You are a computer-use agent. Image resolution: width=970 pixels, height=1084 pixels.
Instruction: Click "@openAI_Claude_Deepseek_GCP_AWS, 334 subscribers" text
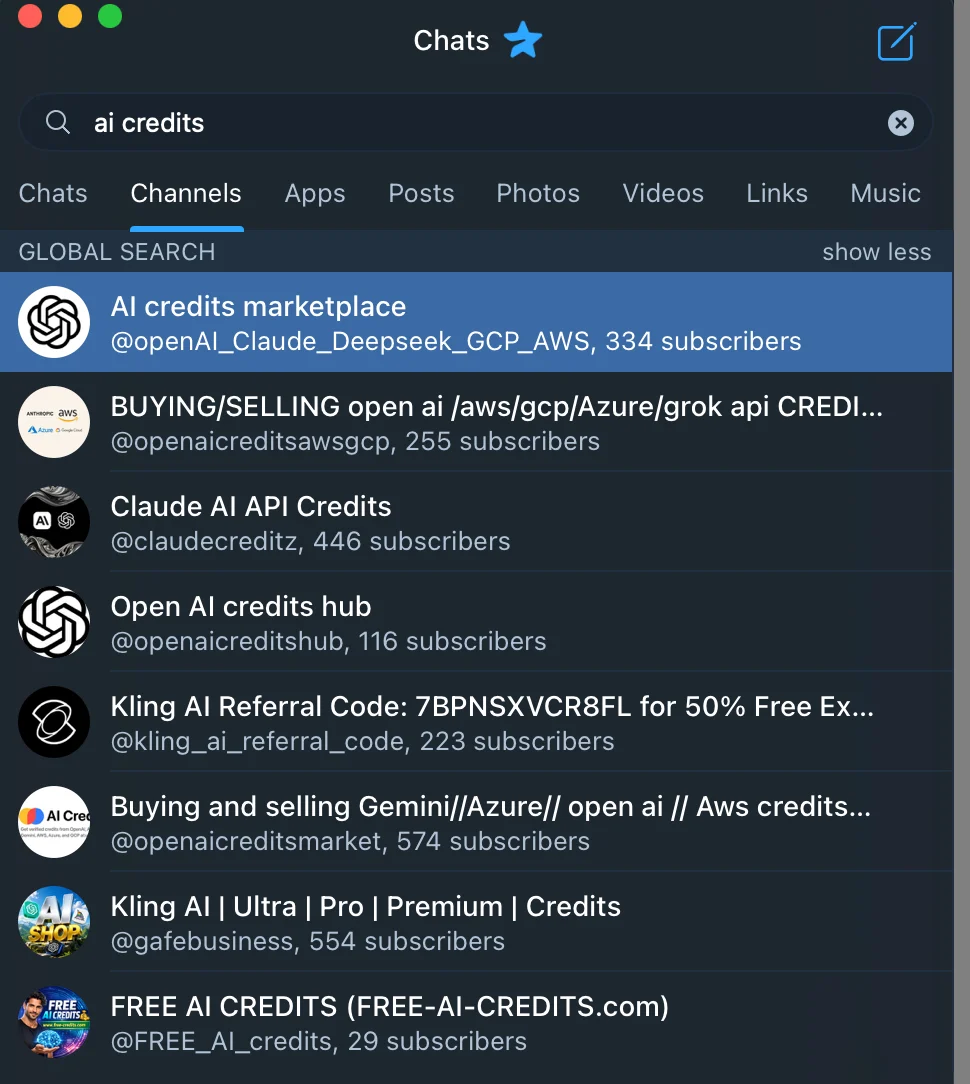pos(456,342)
